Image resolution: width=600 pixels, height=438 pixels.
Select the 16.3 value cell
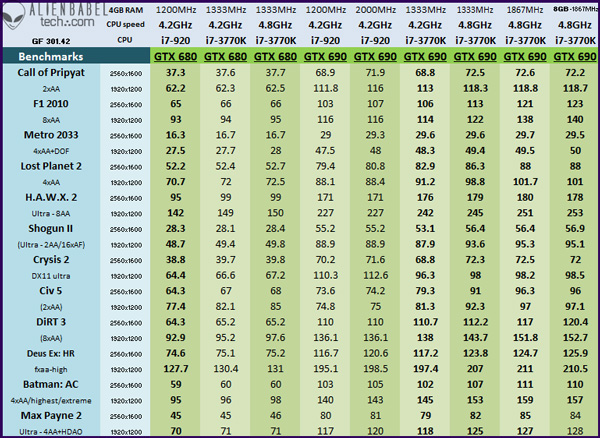(x=175, y=135)
